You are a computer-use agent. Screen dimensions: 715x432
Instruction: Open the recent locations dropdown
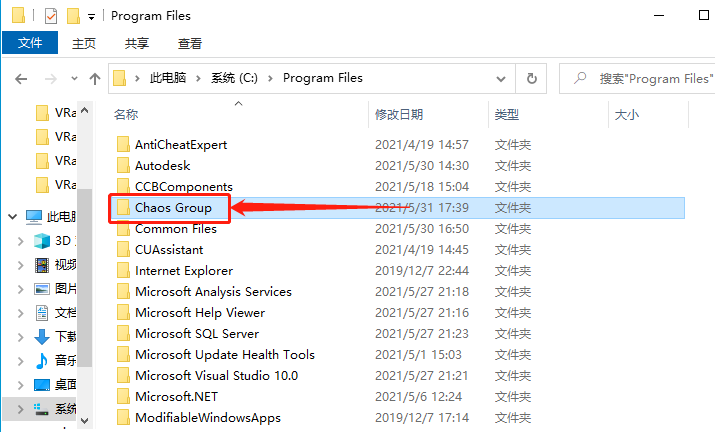(x=74, y=79)
